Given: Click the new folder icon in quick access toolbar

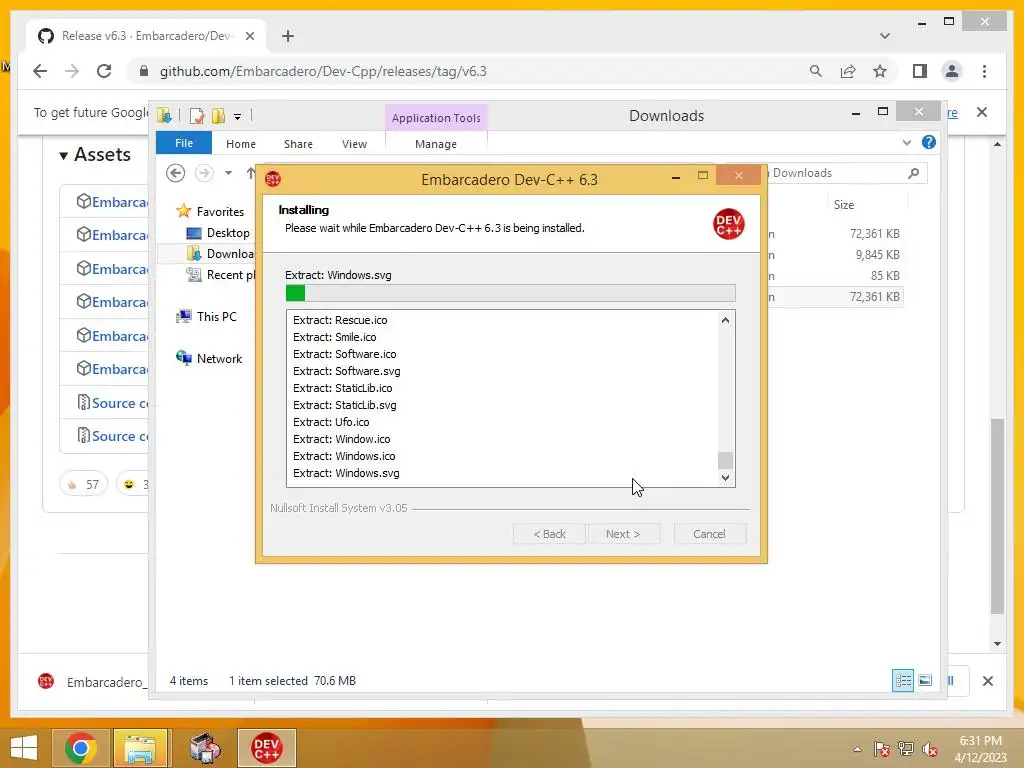Looking at the screenshot, I should click(218, 116).
